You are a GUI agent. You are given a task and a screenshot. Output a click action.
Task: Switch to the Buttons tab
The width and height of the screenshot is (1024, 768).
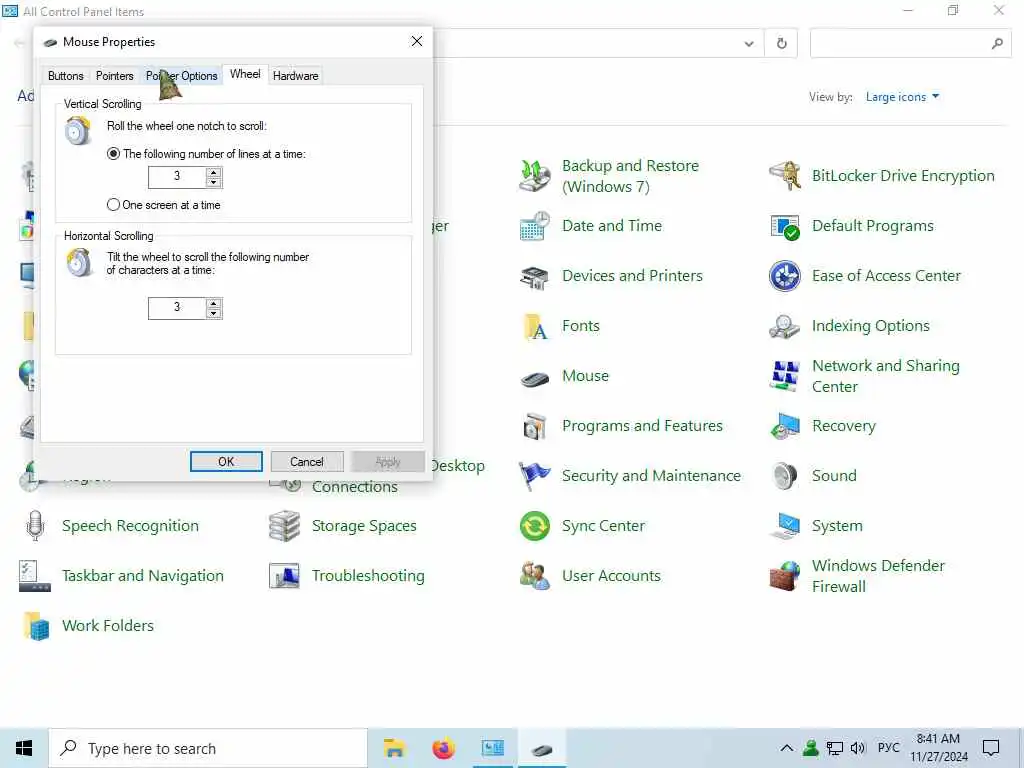65,76
